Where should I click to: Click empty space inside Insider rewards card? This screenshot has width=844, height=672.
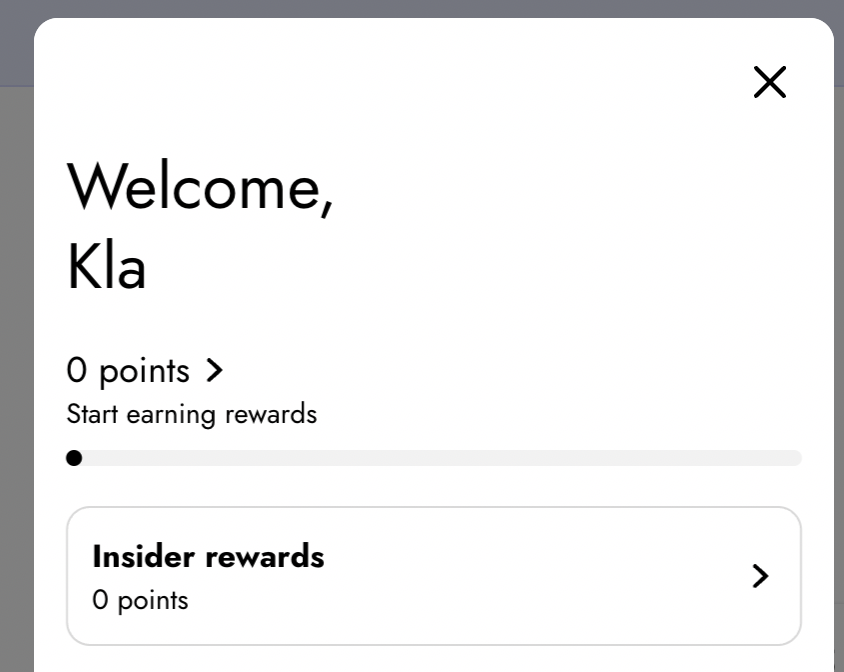[520, 576]
